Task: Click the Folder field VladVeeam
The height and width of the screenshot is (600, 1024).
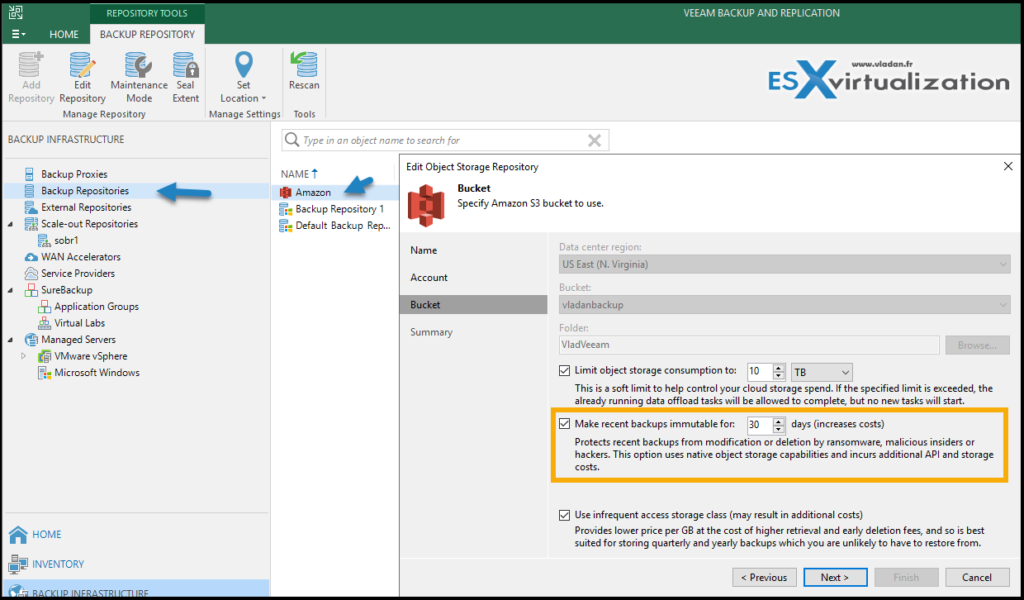Action: (x=749, y=345)
